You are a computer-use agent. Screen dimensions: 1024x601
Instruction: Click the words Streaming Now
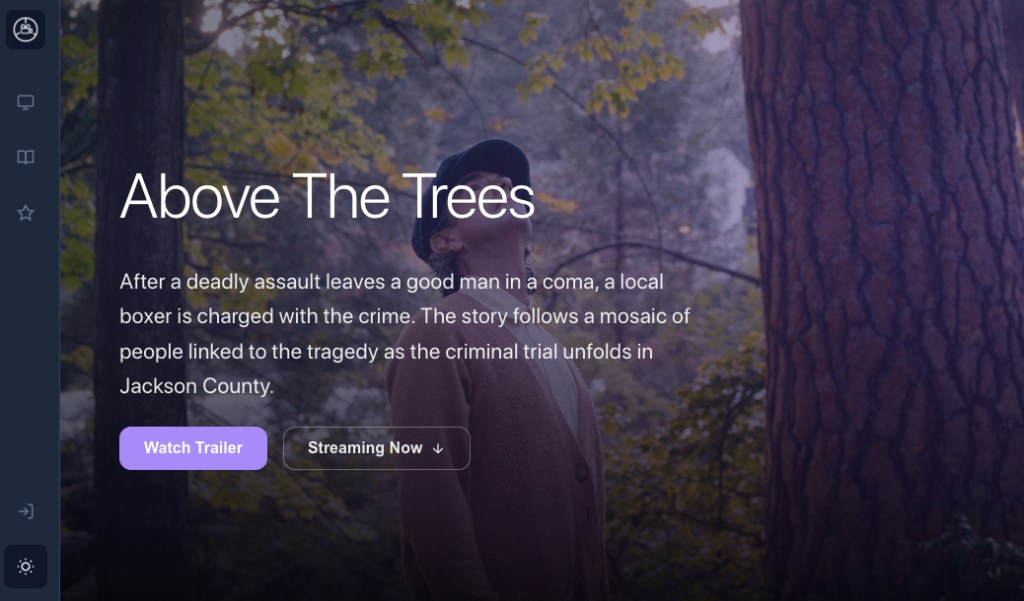[x=365, y=448]
